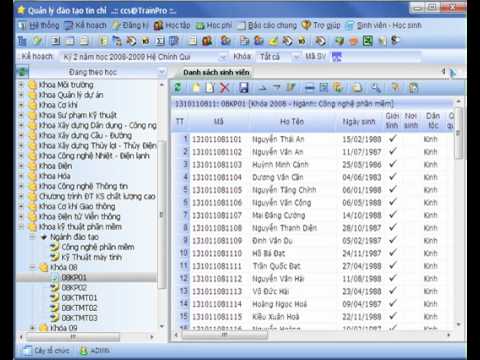This screenshot has width=480, height=360.
Task: Select class 08KTMT03 in tree
Action: [79, 318]
